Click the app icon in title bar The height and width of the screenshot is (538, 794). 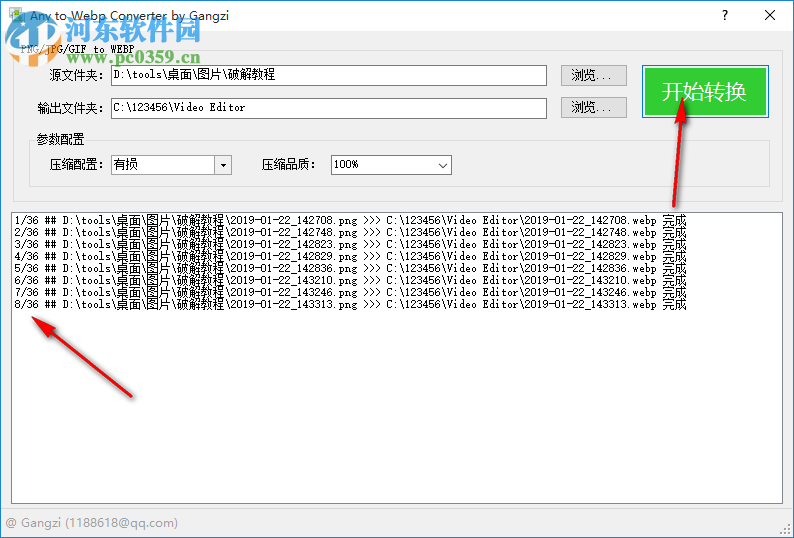coord(16,14)
